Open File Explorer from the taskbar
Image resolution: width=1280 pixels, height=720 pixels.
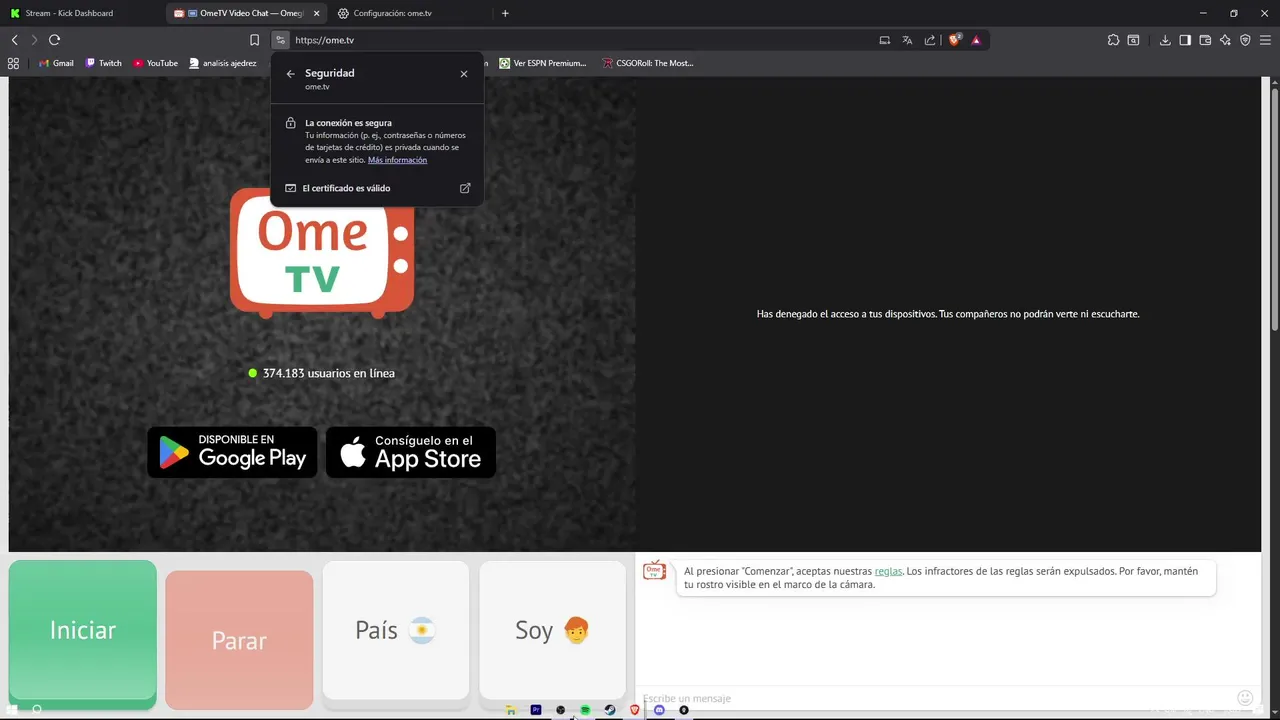click(x=511, y=710)
